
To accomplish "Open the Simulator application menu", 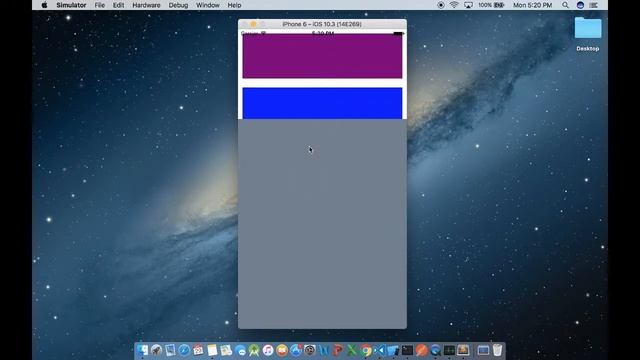I will [71, 5].
